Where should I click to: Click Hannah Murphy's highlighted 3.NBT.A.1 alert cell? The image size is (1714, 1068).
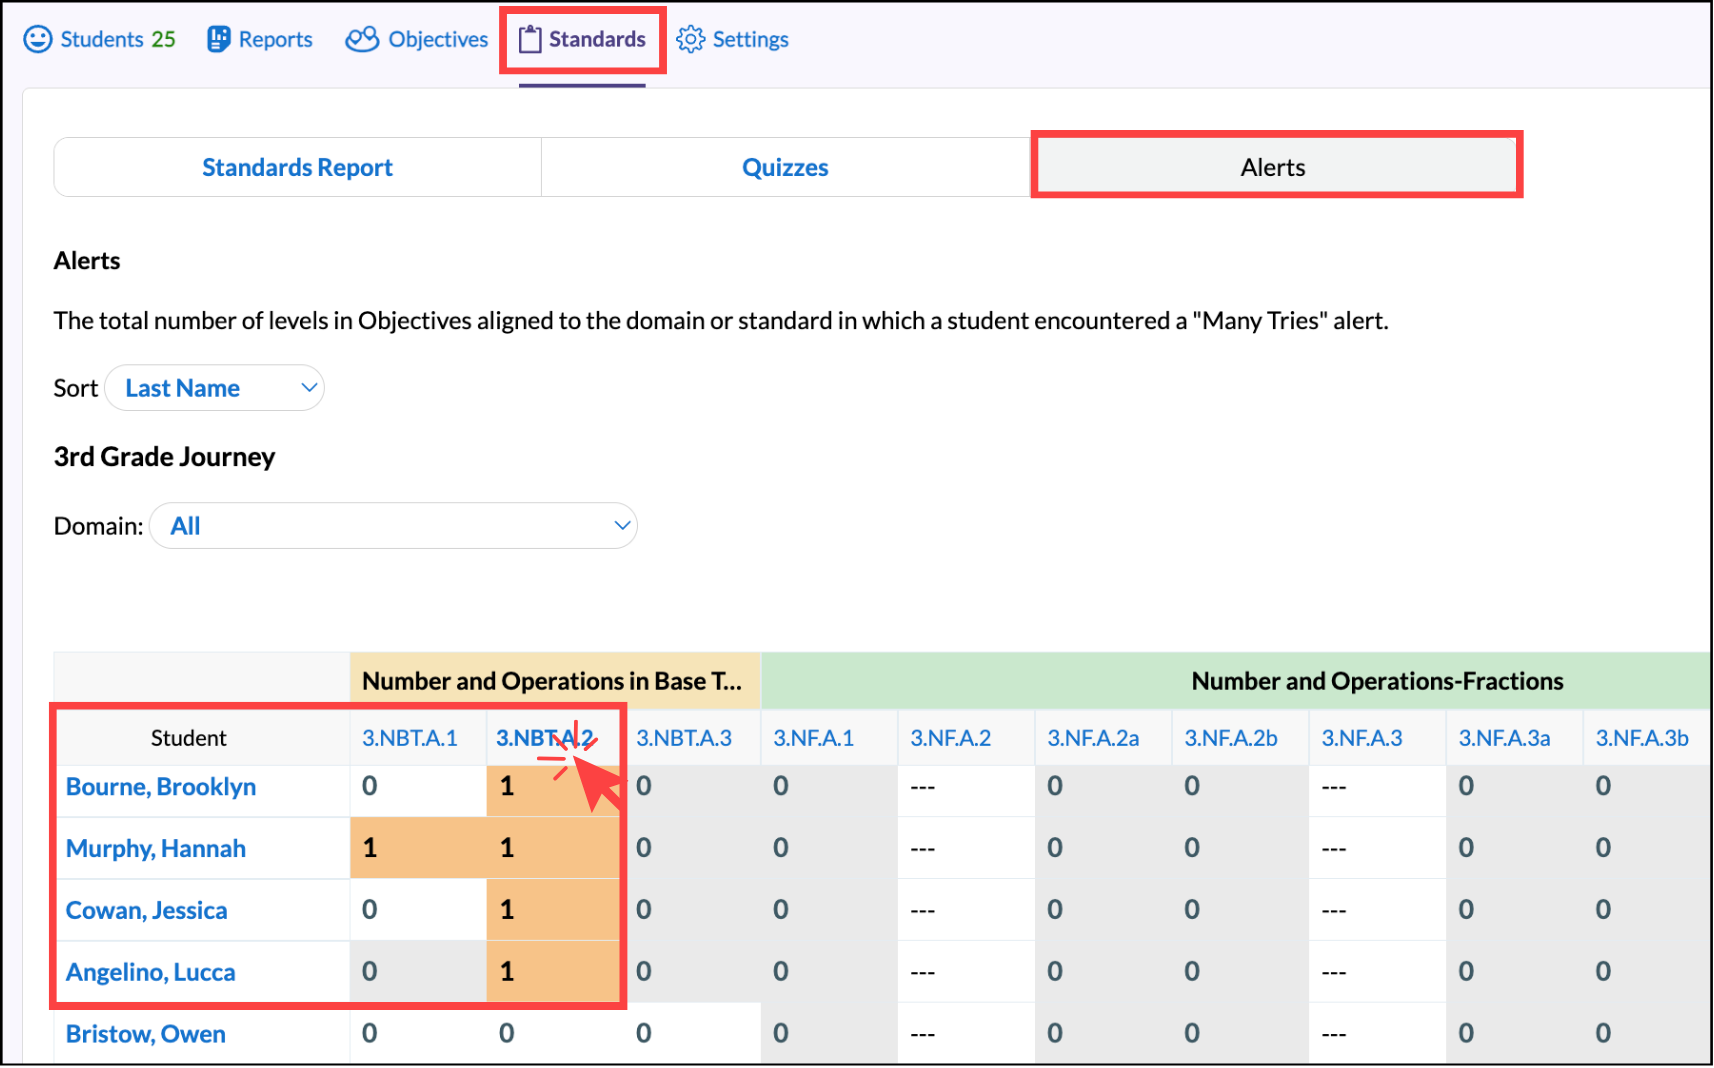pyautogui.click(x=418, y=849)
